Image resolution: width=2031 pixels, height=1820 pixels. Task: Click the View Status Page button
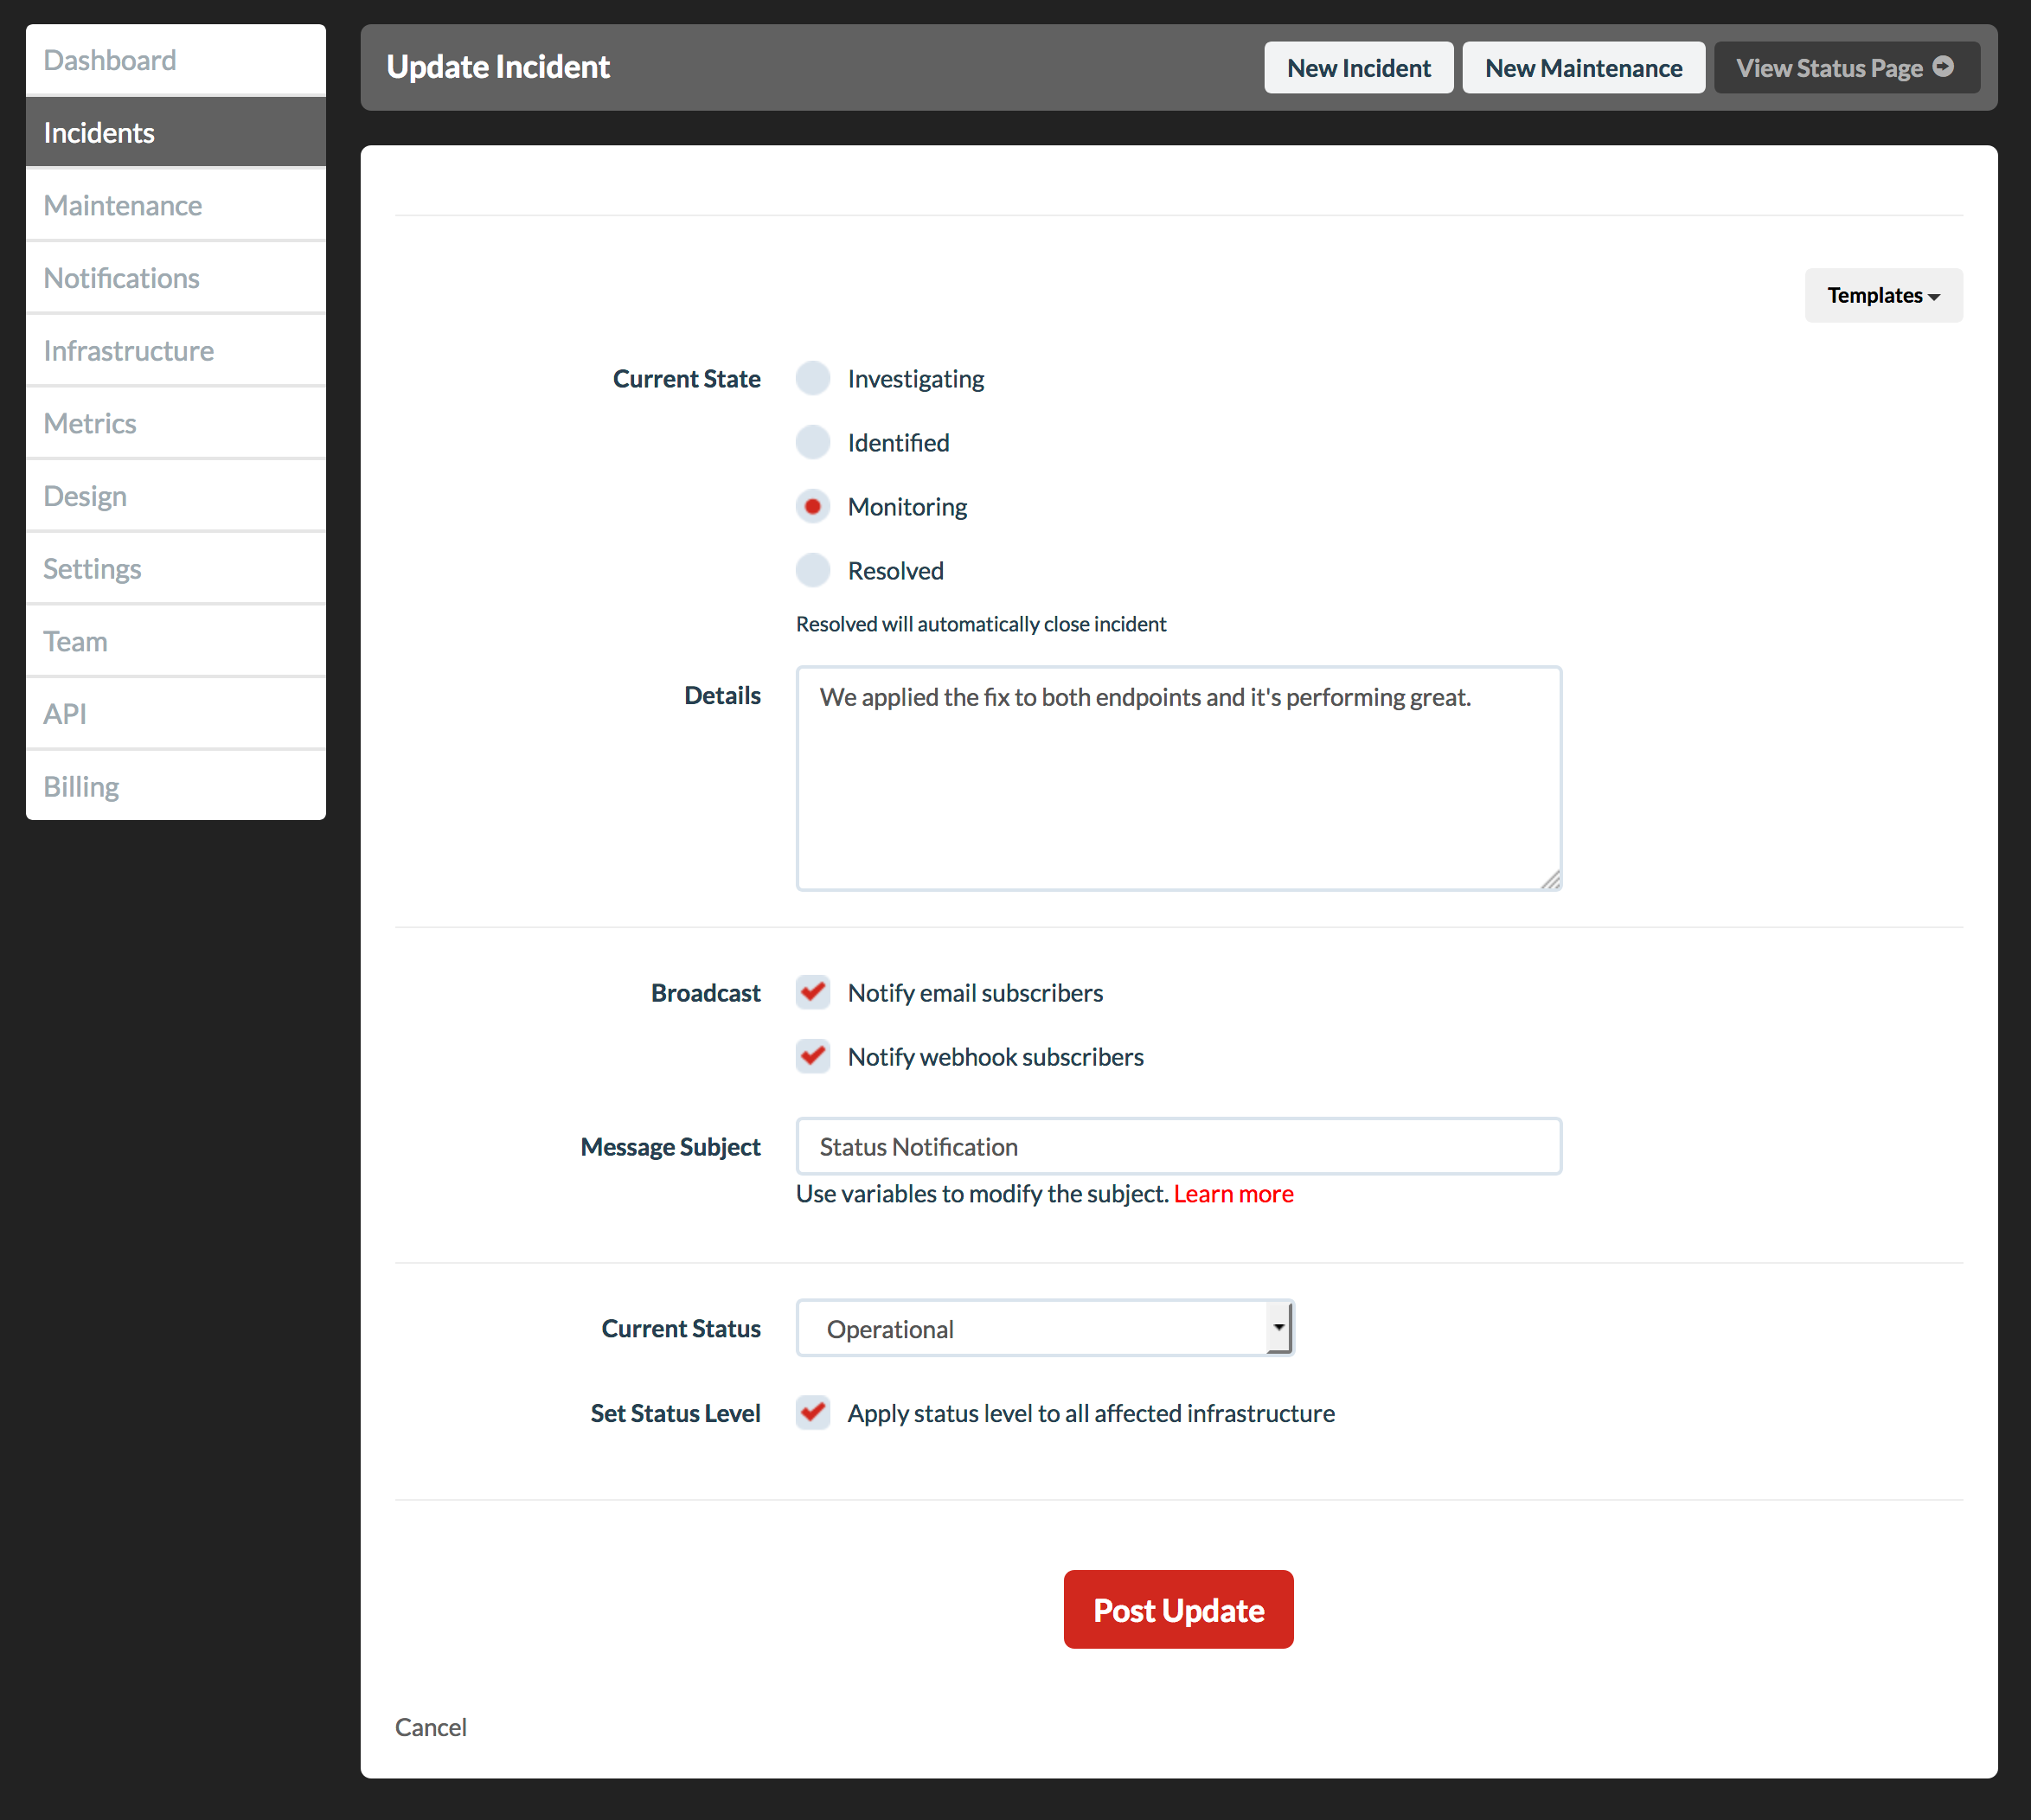(x=1846, y=68)
